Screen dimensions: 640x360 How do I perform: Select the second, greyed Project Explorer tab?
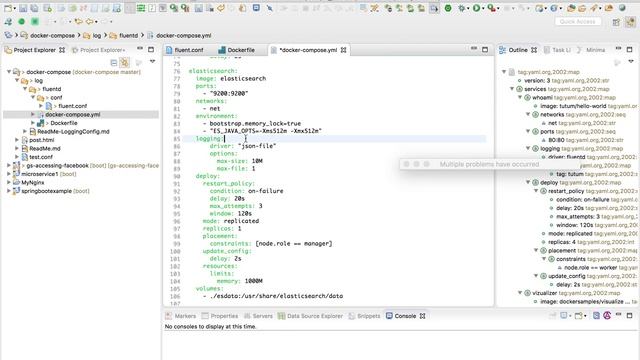(98, 50)
